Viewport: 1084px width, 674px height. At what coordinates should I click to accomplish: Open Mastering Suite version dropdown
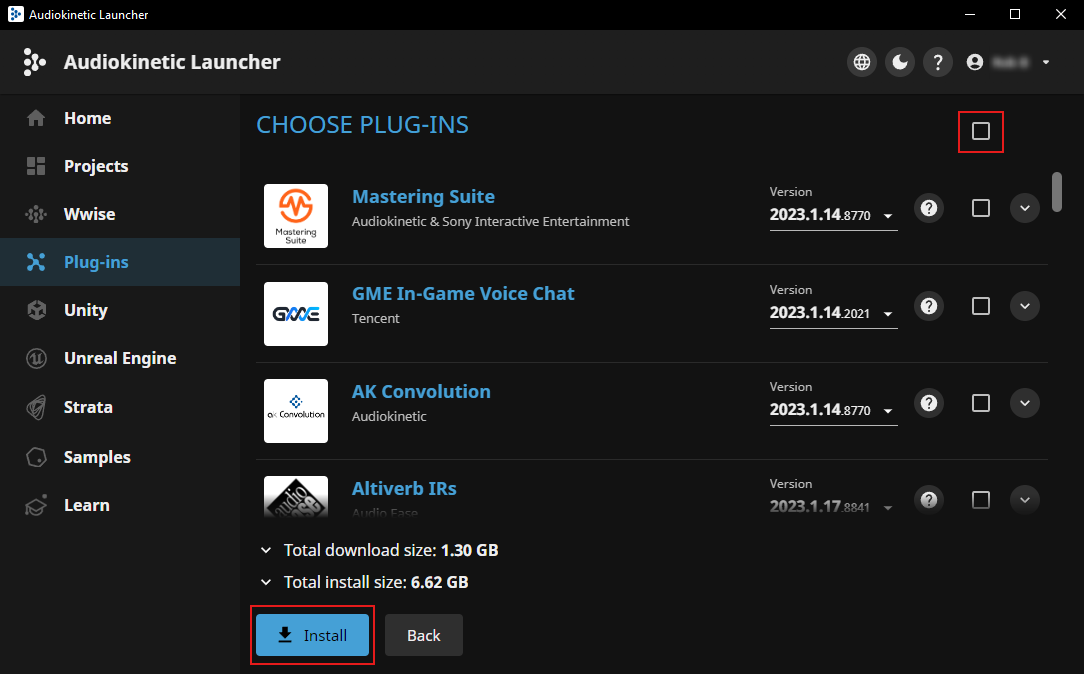point(833,215)
